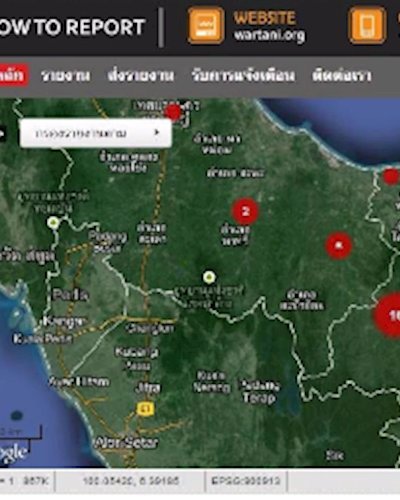The image size is (400, 500).
Task: Open the รับการแจ้งเตือน menu item
Action: pos(243,76)
